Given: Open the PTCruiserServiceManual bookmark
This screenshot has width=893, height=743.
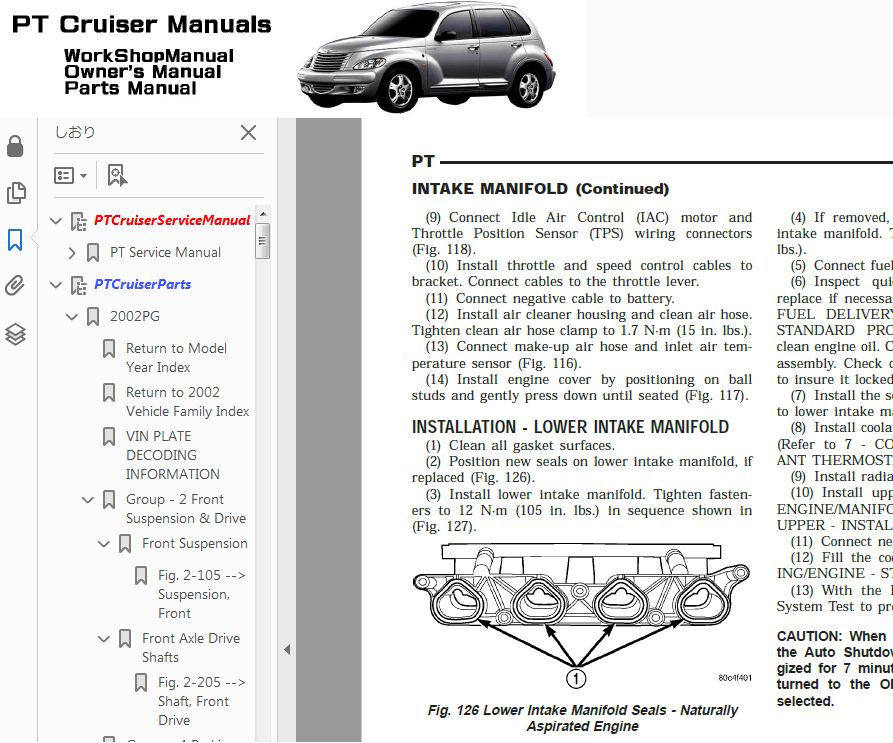Looking at the screenshot, I should click(172, 220).
